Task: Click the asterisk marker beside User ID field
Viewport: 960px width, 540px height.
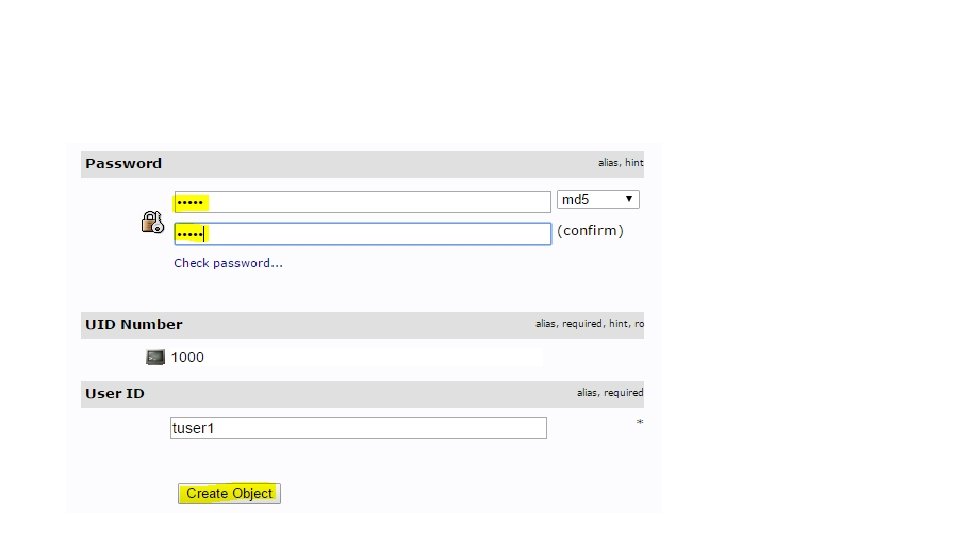Action: click(640, 422)
